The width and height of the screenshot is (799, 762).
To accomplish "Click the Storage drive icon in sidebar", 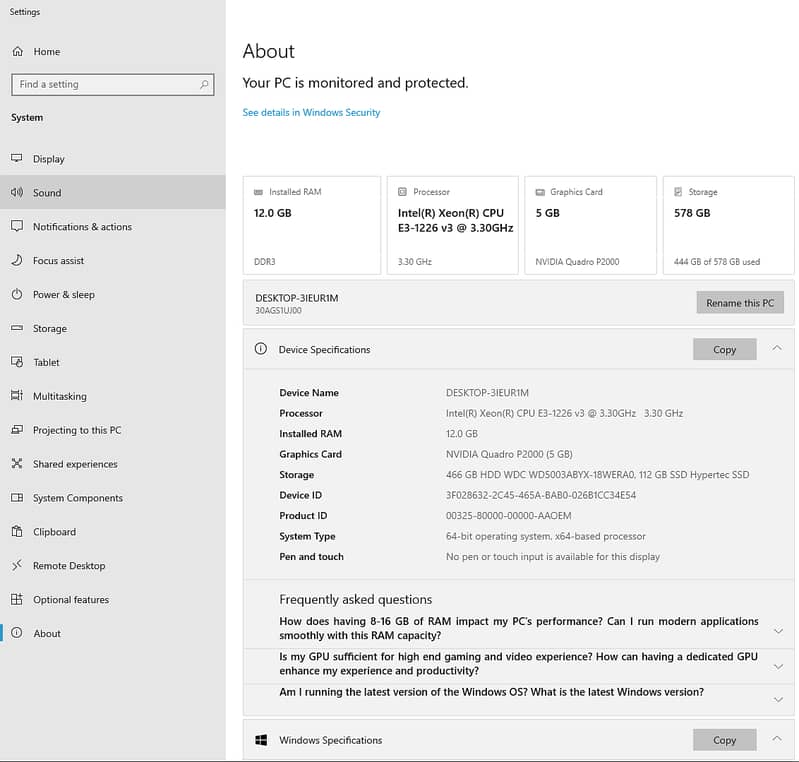I will 17,328.
